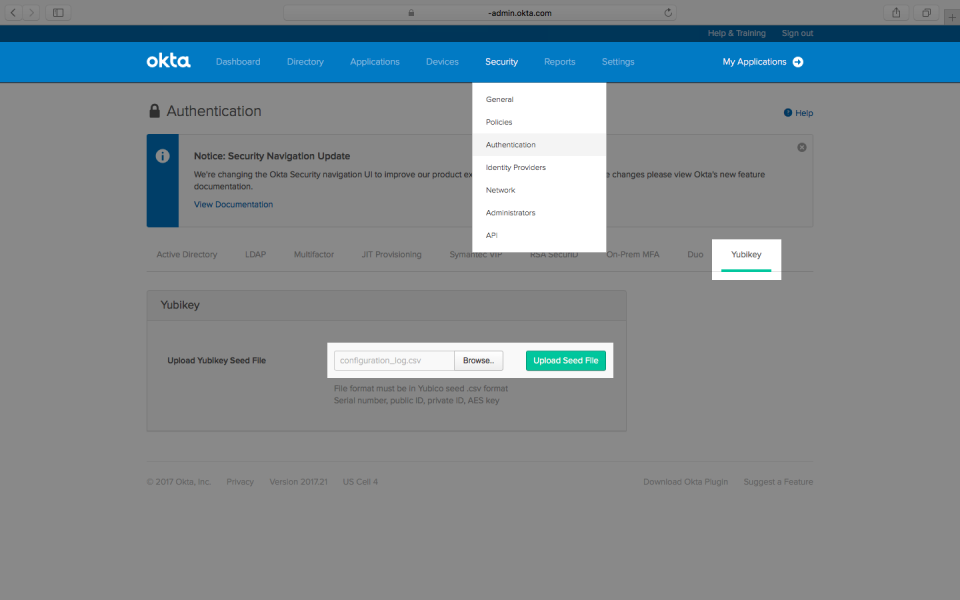The image size is (960, 600).
Task: Open the Security dropdown menu
Action: (x=501, y=62)
